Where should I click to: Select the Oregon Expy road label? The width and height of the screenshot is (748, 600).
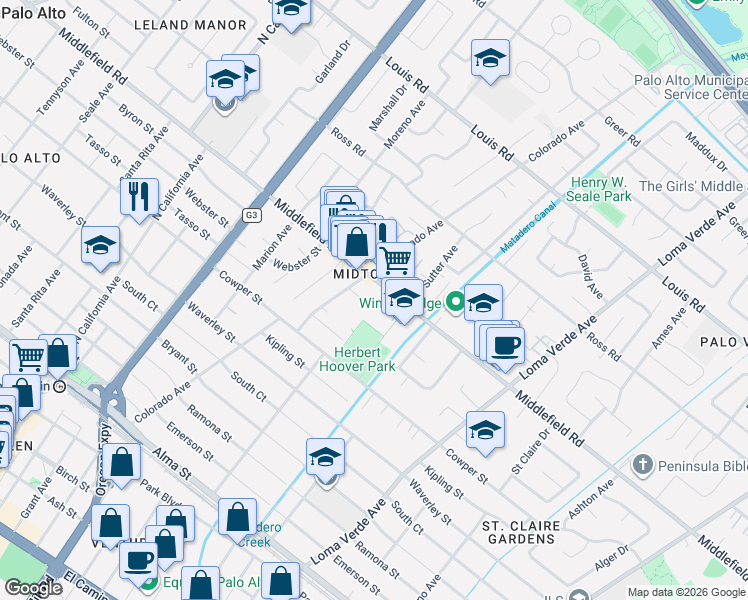[103, 459]
